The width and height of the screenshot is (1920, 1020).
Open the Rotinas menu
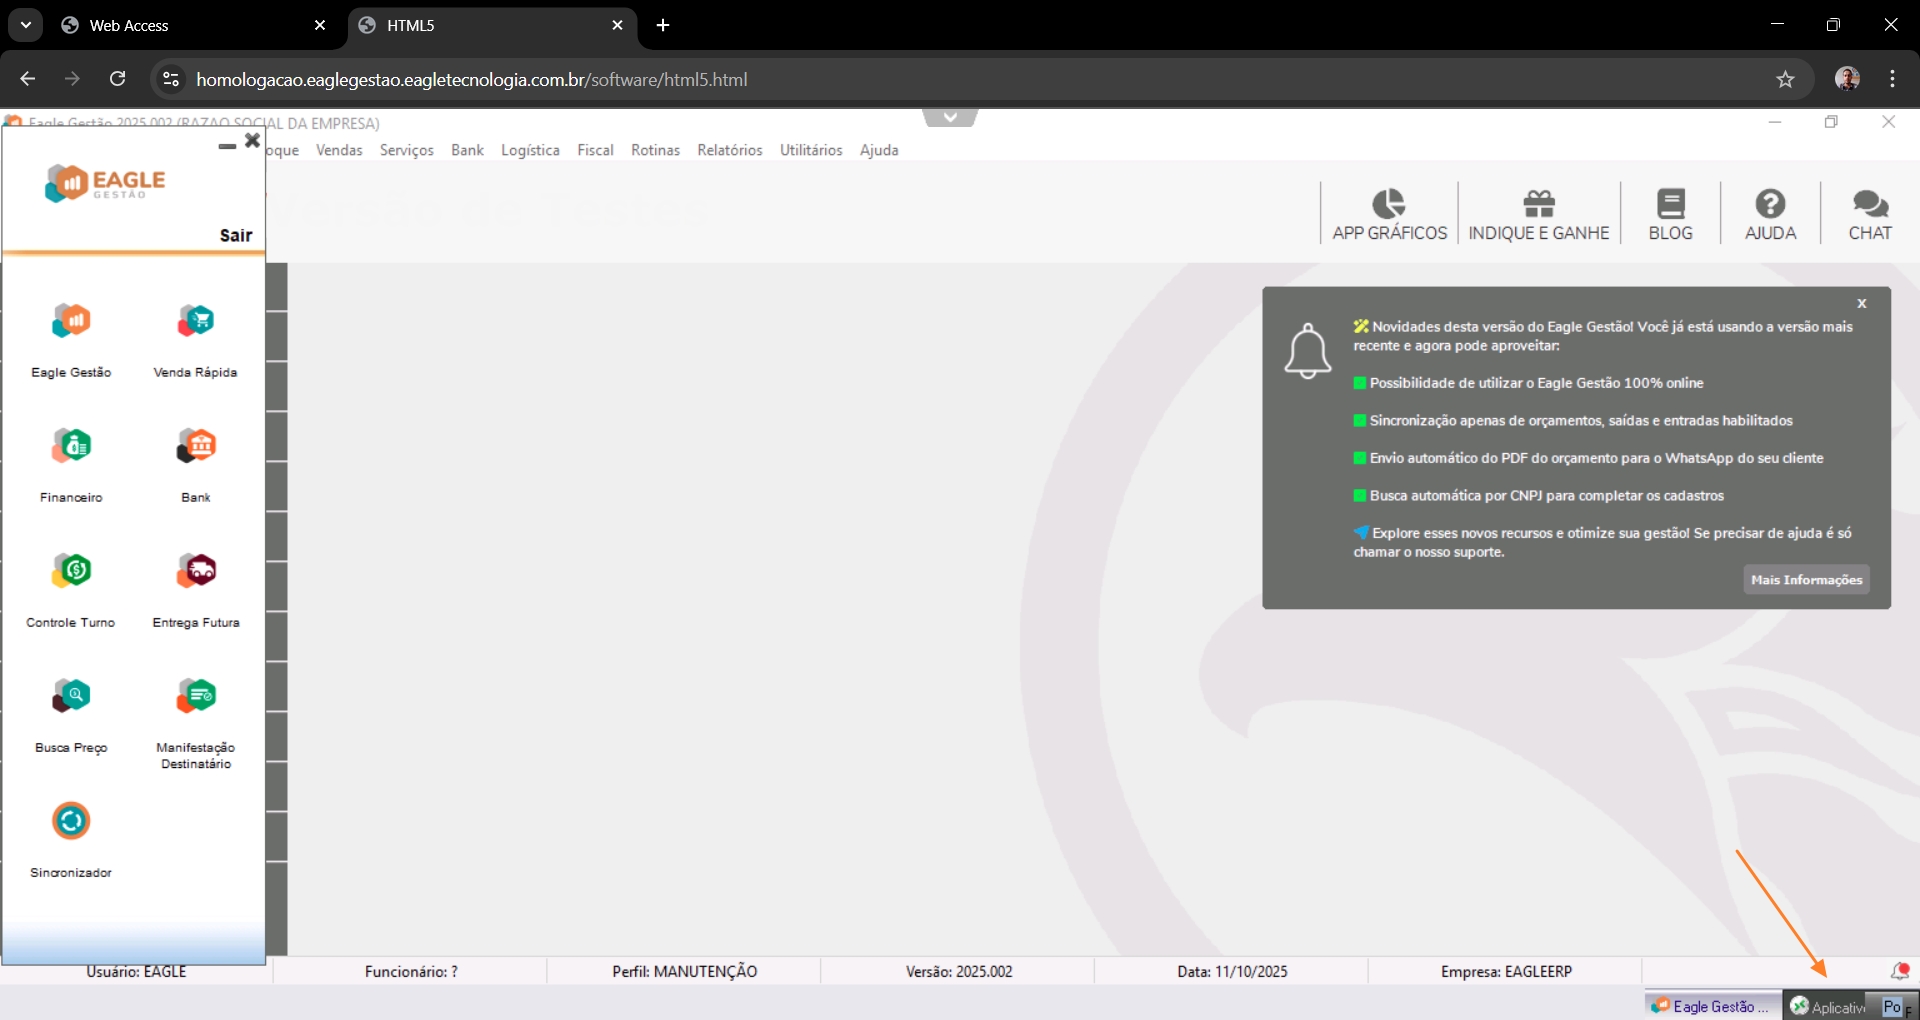(655, 150)
